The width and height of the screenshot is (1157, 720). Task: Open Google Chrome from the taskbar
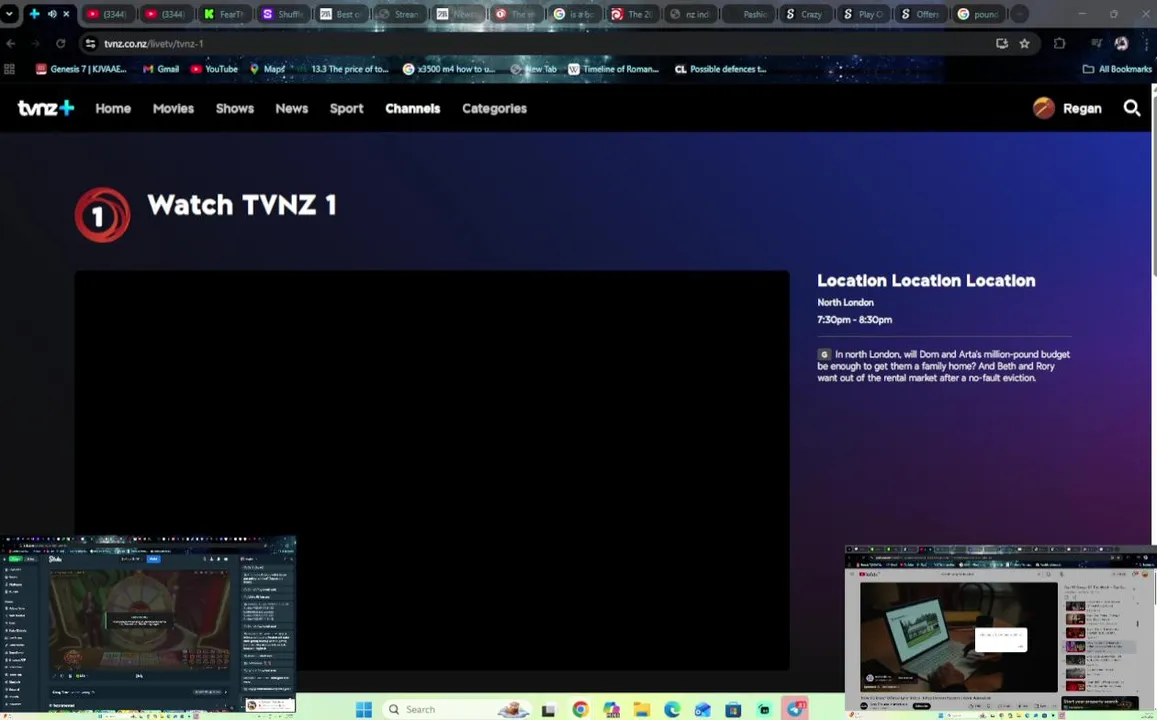(581, 710)
